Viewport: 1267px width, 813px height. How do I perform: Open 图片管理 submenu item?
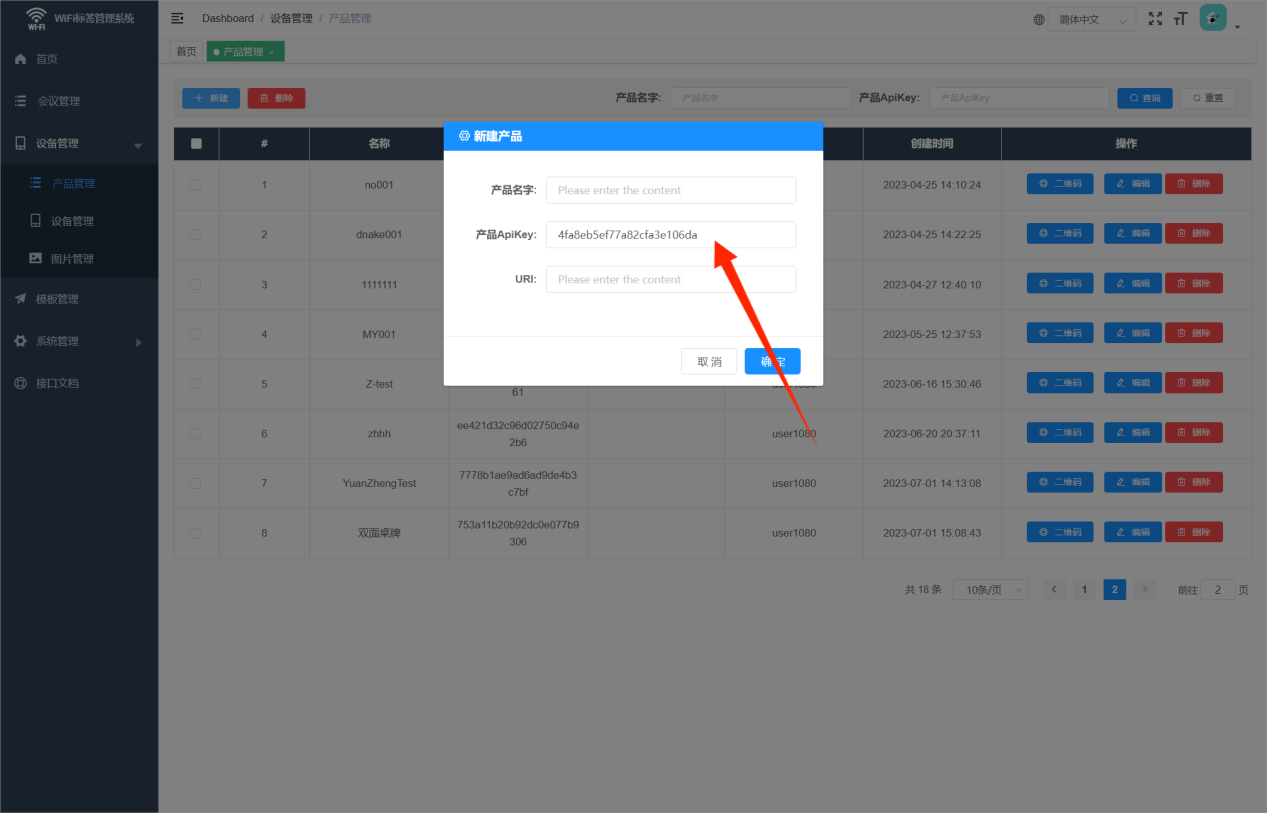pos(79,258)
